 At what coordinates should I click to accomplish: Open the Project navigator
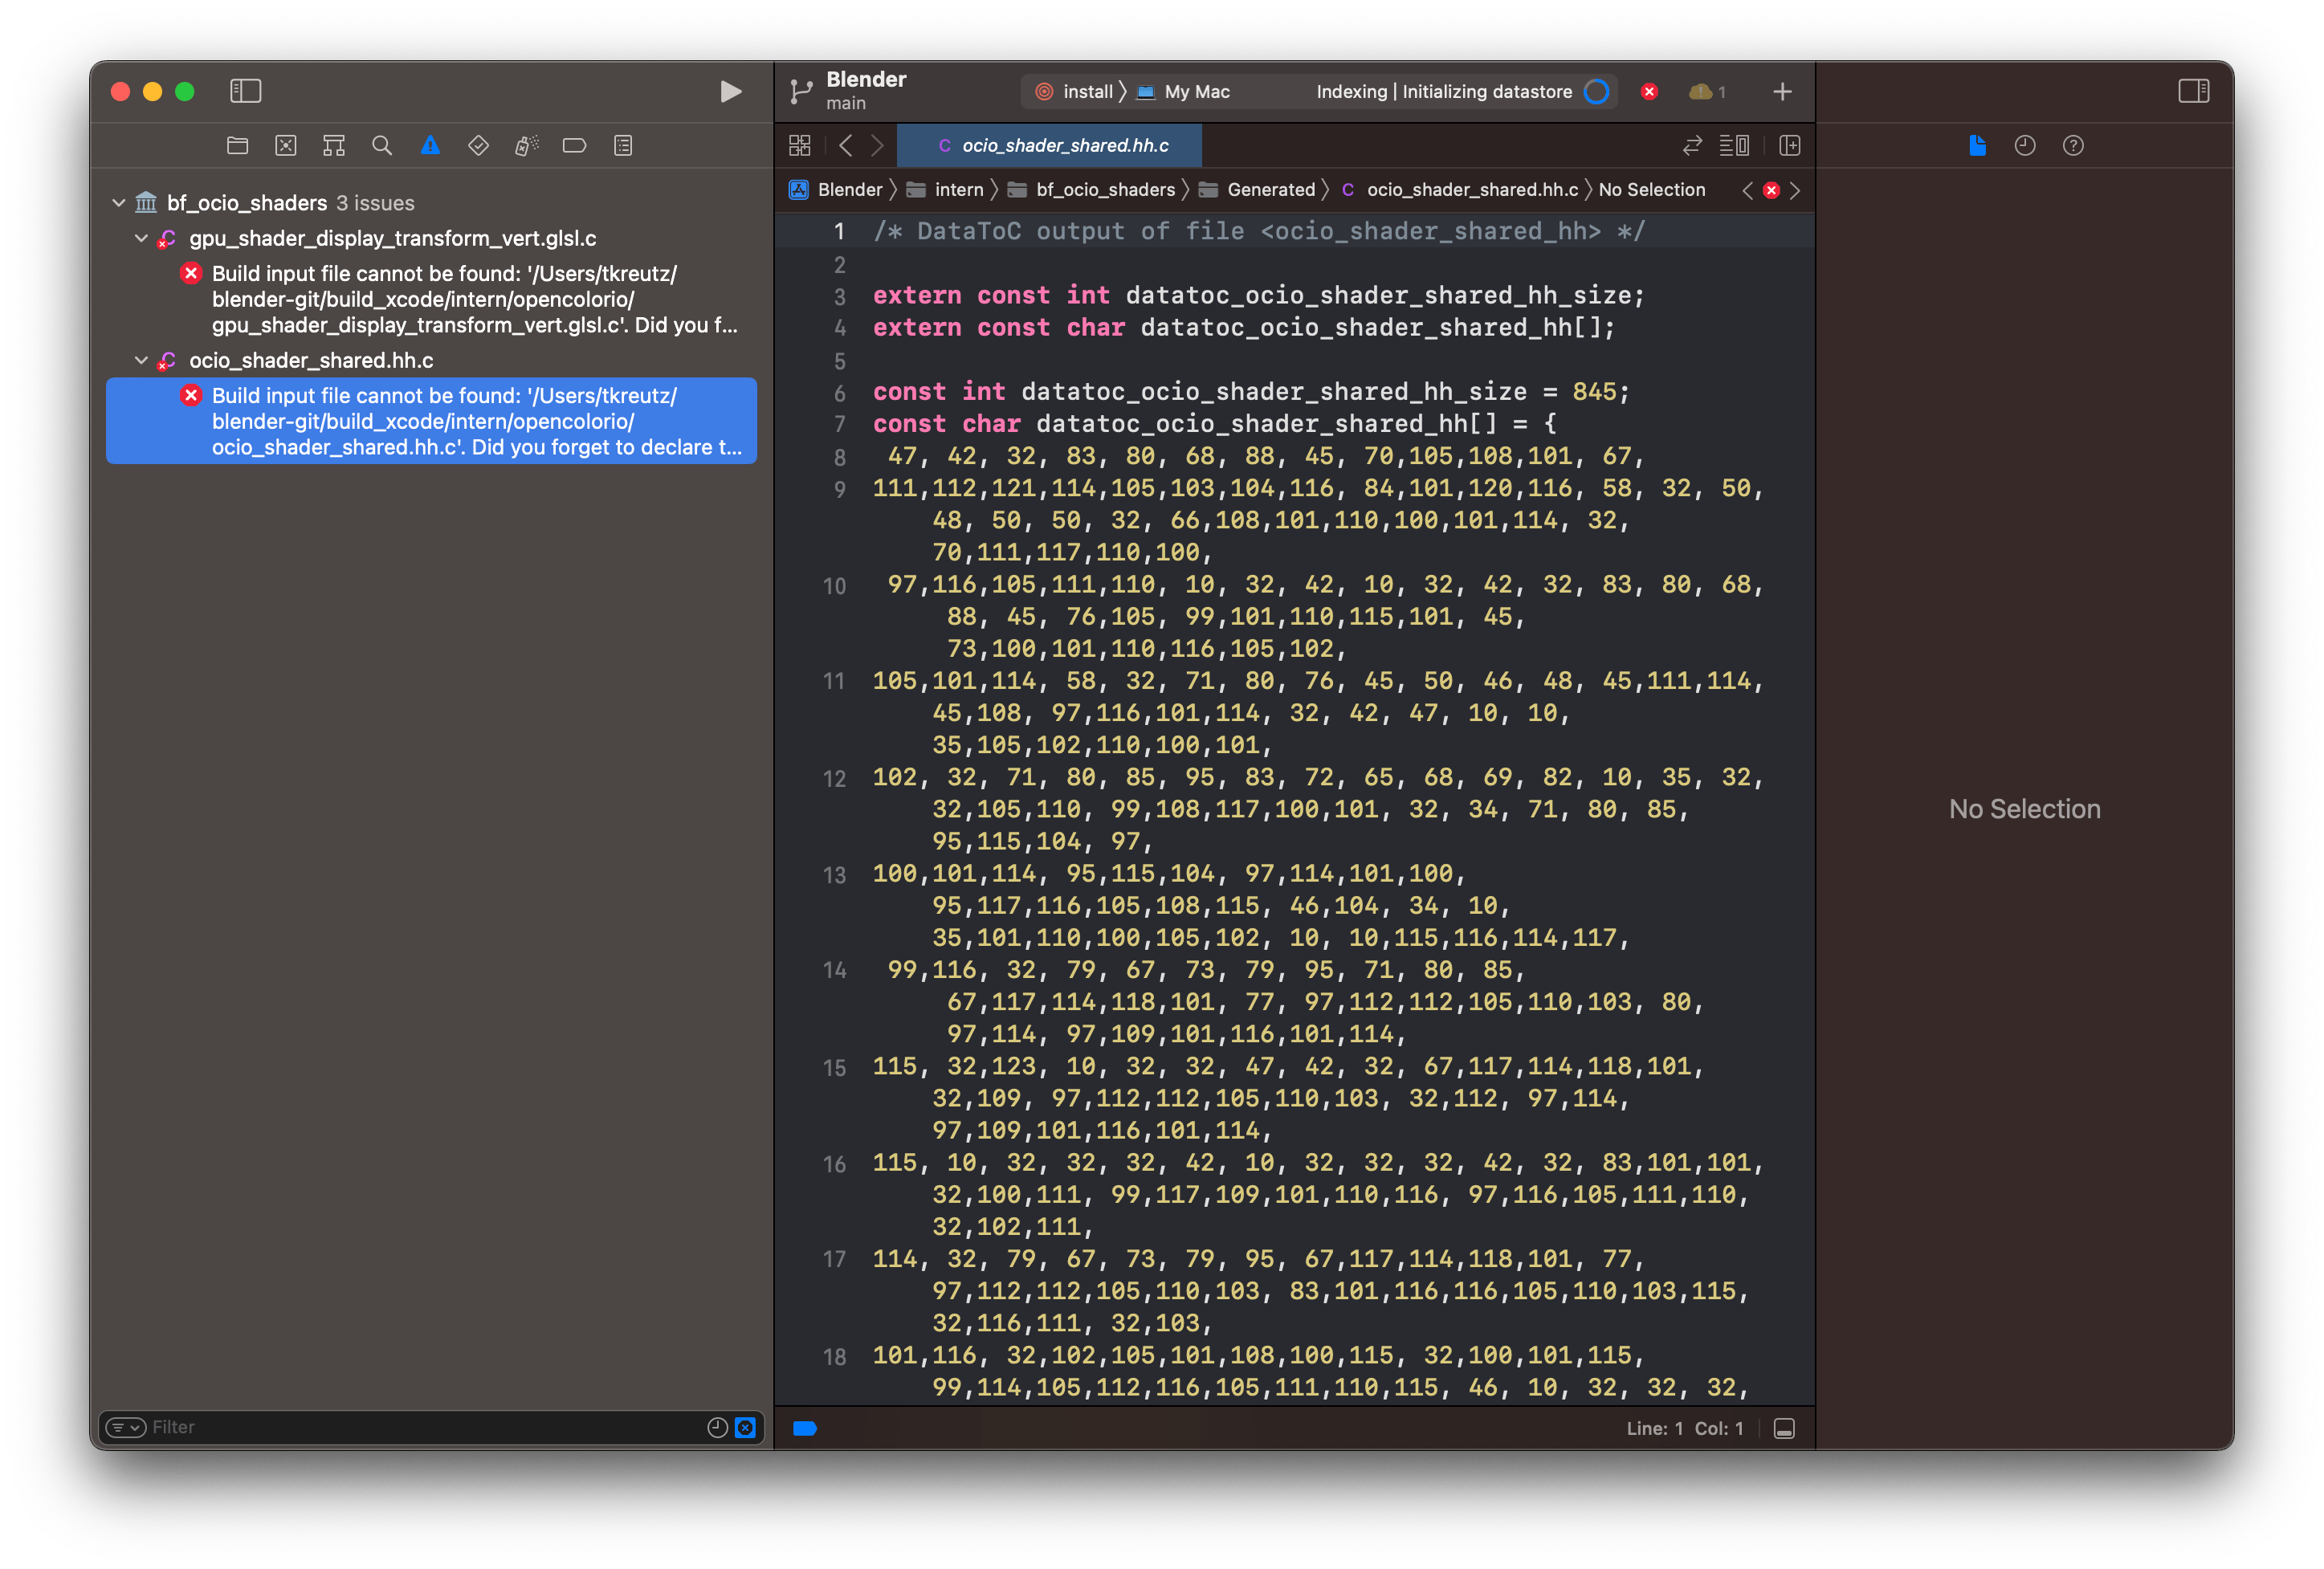click(x=237, y=145)
